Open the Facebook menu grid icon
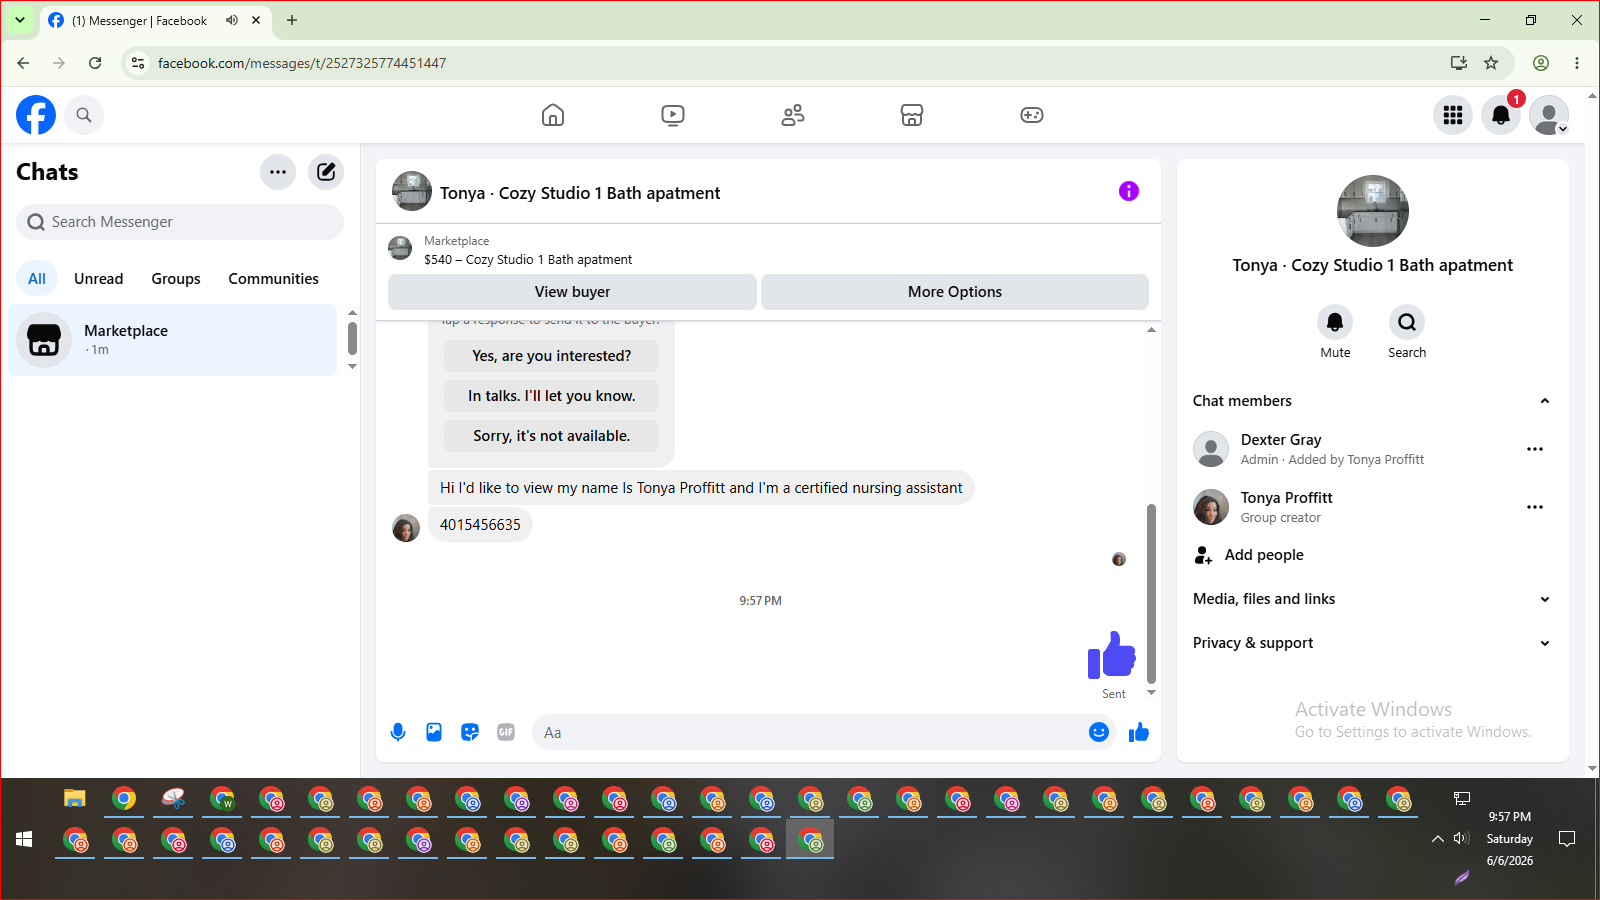 (1453, 115)
